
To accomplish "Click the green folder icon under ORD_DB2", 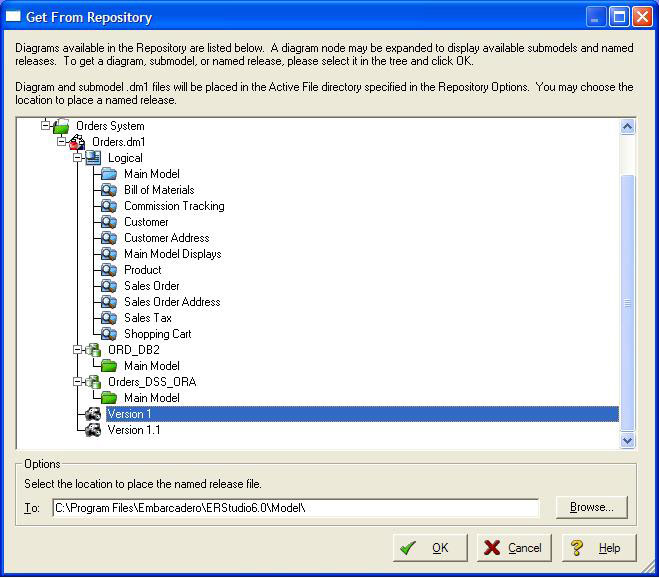I will 109,366.
